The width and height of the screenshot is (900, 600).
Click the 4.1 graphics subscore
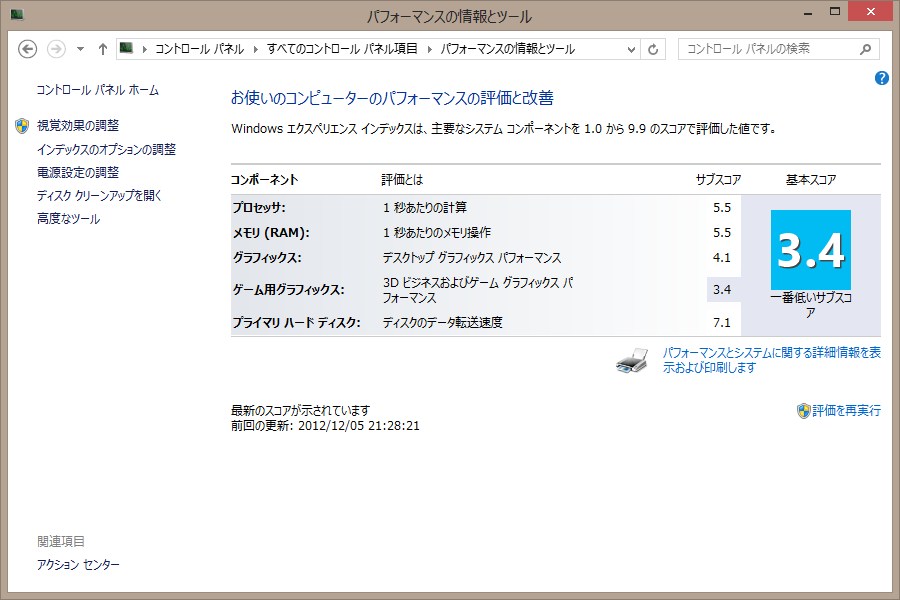click(722, 258)
